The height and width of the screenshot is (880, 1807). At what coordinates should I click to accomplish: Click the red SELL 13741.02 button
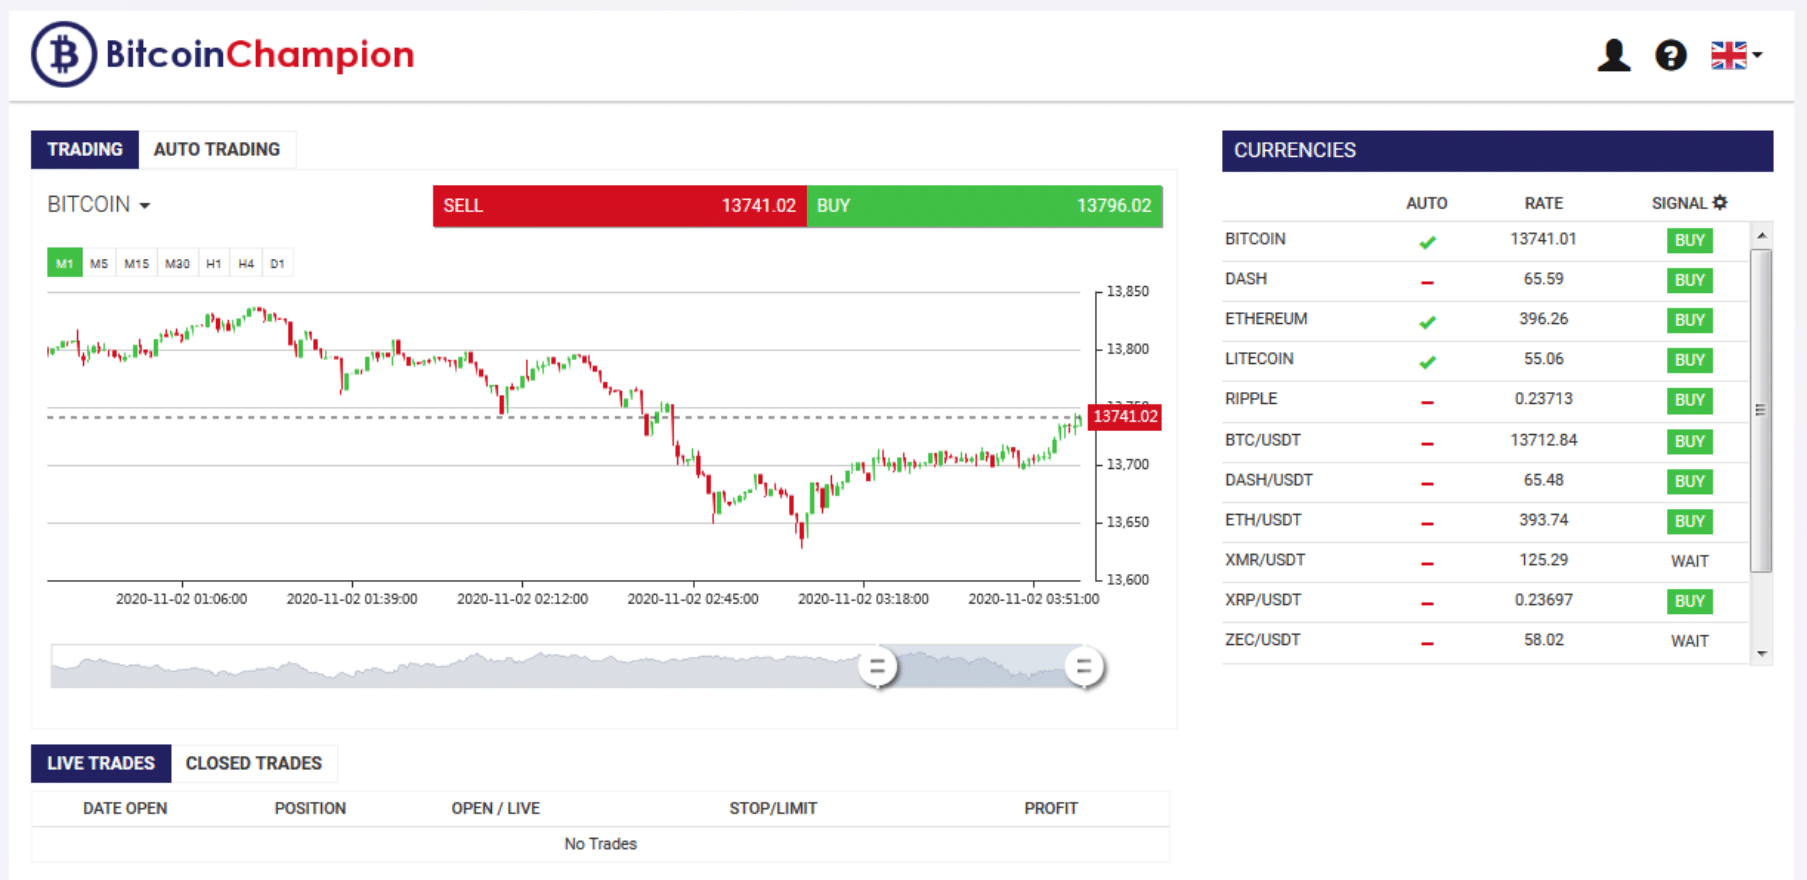click(x=620, y=206)
